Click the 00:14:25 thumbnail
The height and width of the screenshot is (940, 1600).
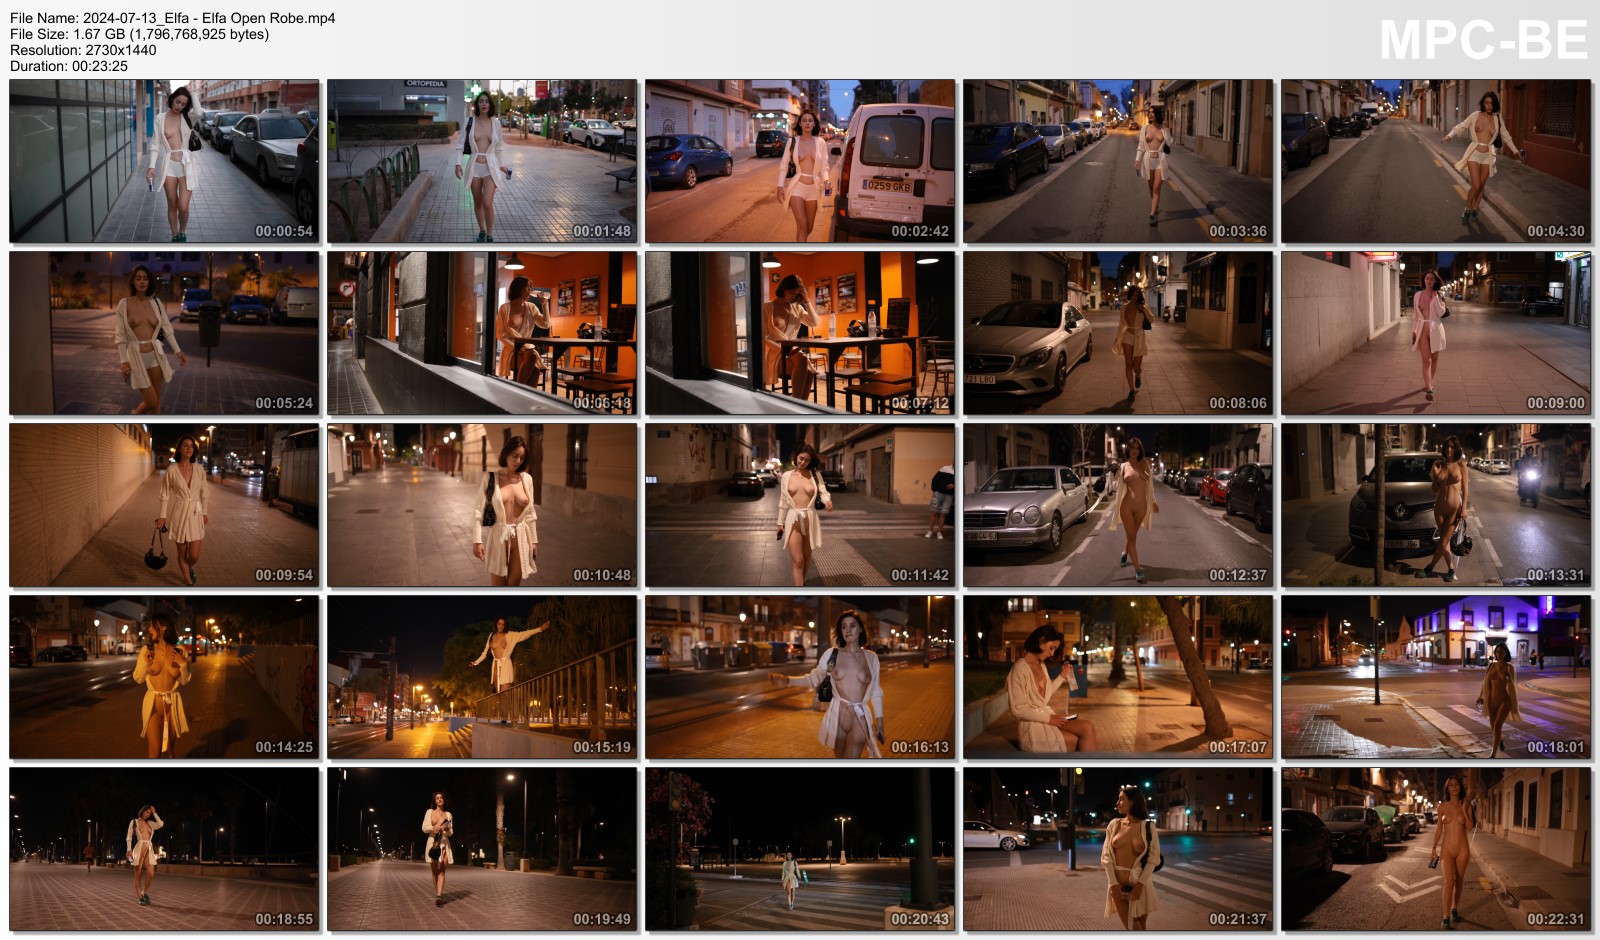[x=164, y=677]
